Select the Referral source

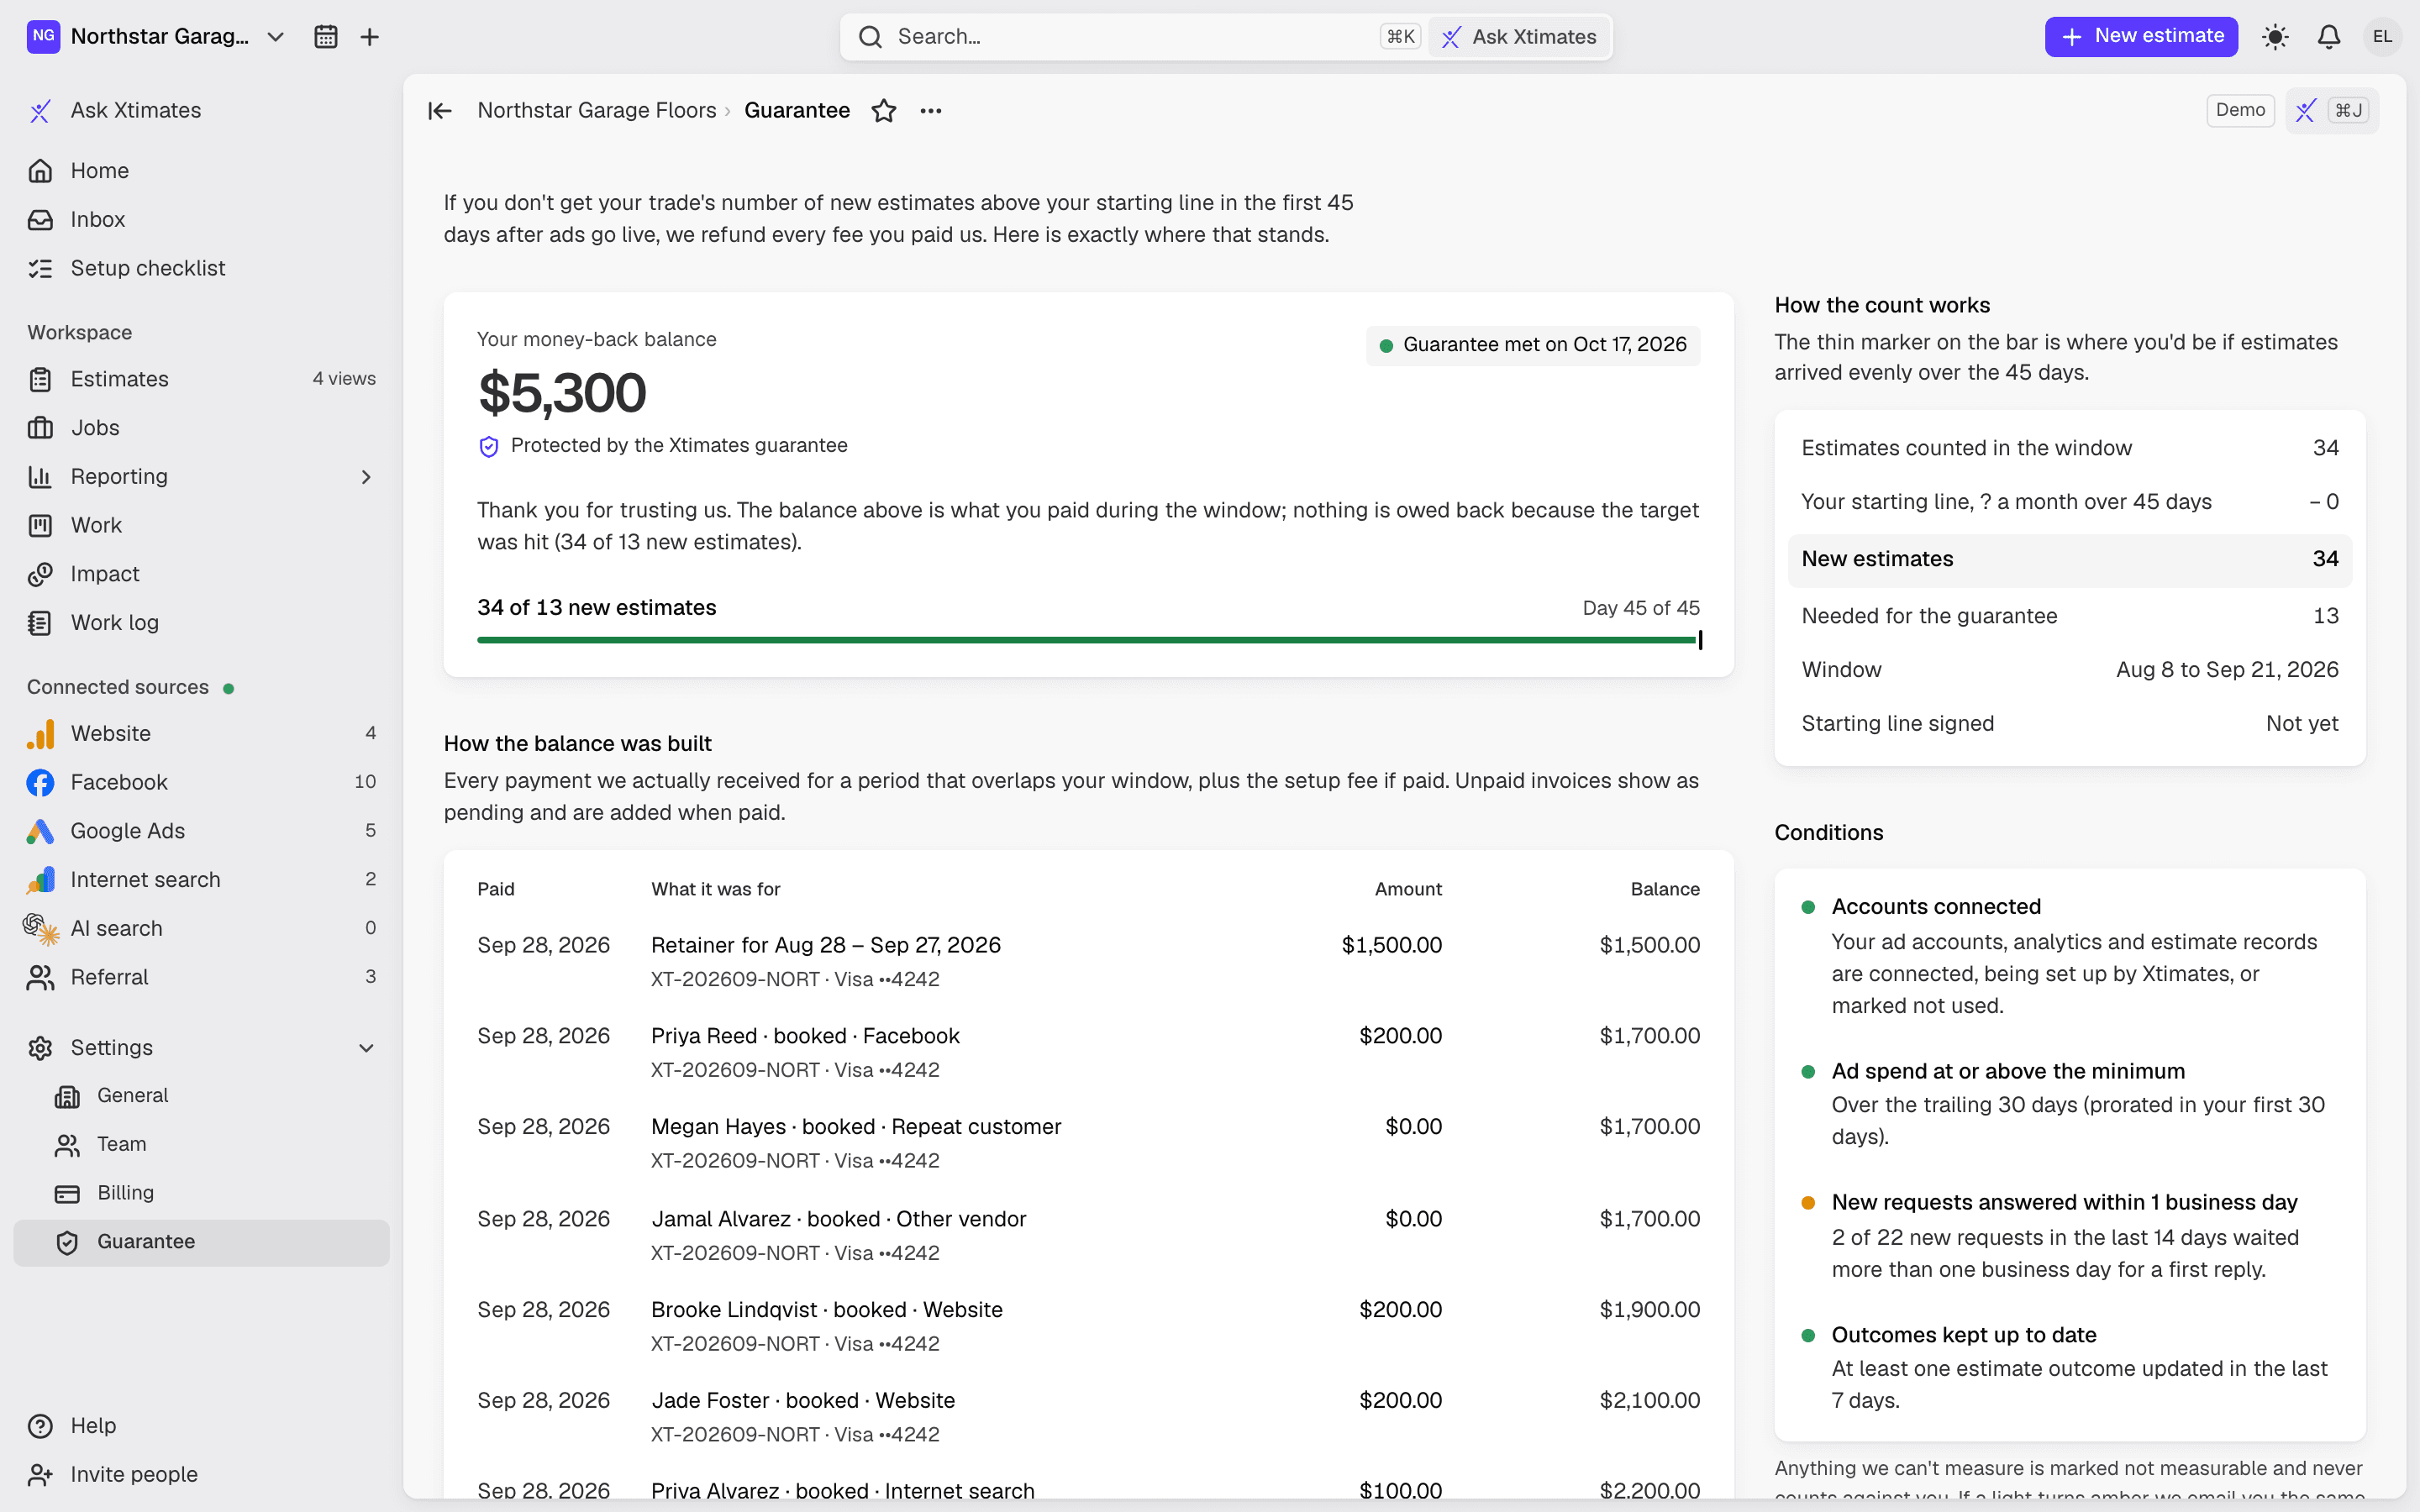point(201,978)
